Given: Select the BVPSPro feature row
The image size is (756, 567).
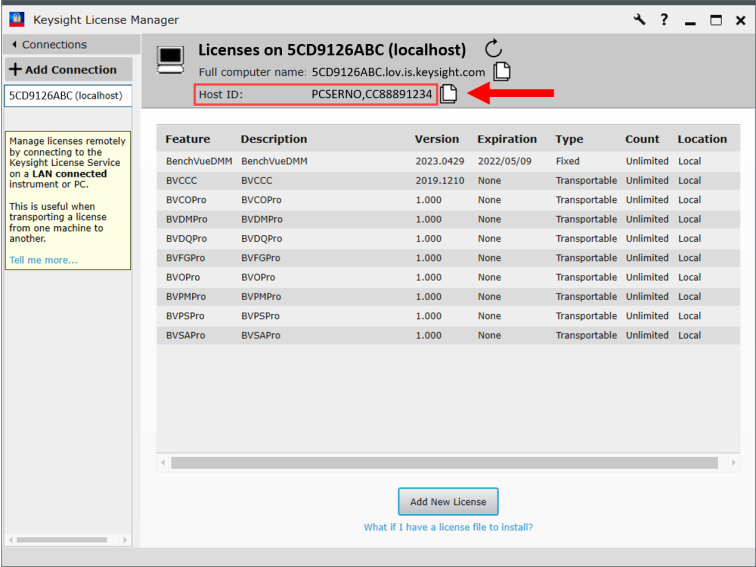Looking at the screenshot, I should click(x=448, y=316).
